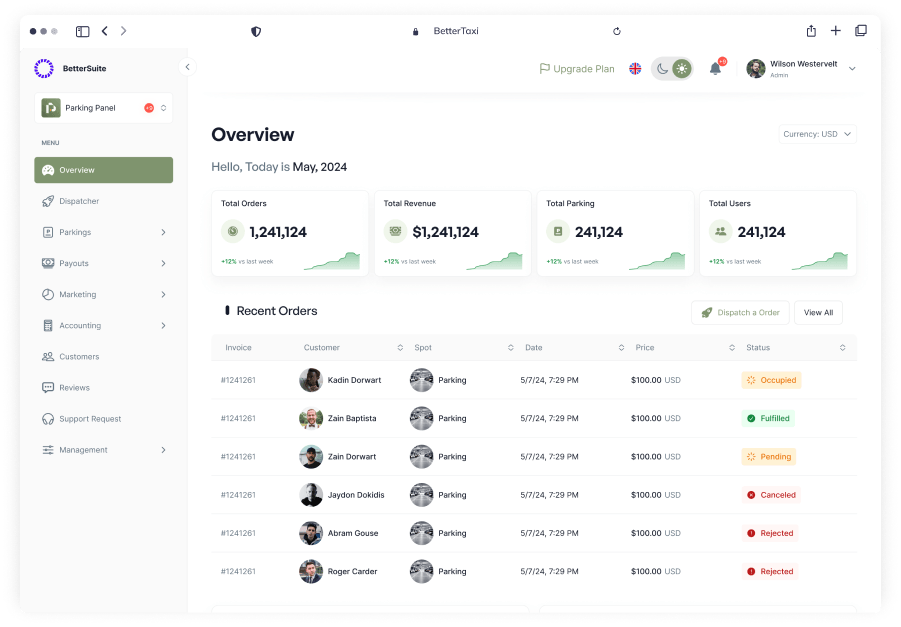Click the Total Users people icon
This screenshot has width=901, height=627.
coord(720,232)
